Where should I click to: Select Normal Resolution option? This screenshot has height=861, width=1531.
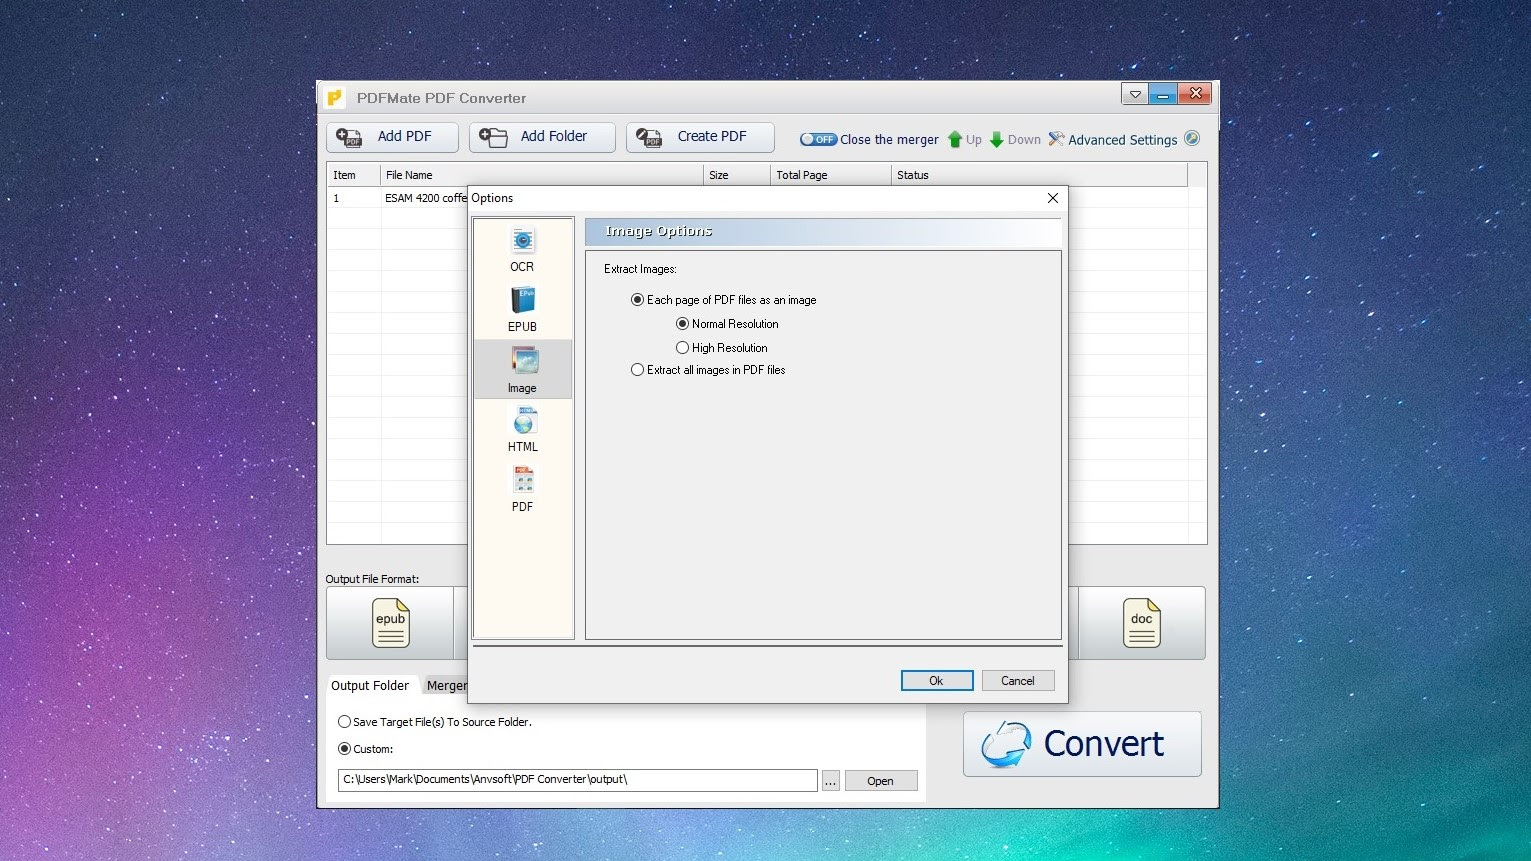click(727, 324)
